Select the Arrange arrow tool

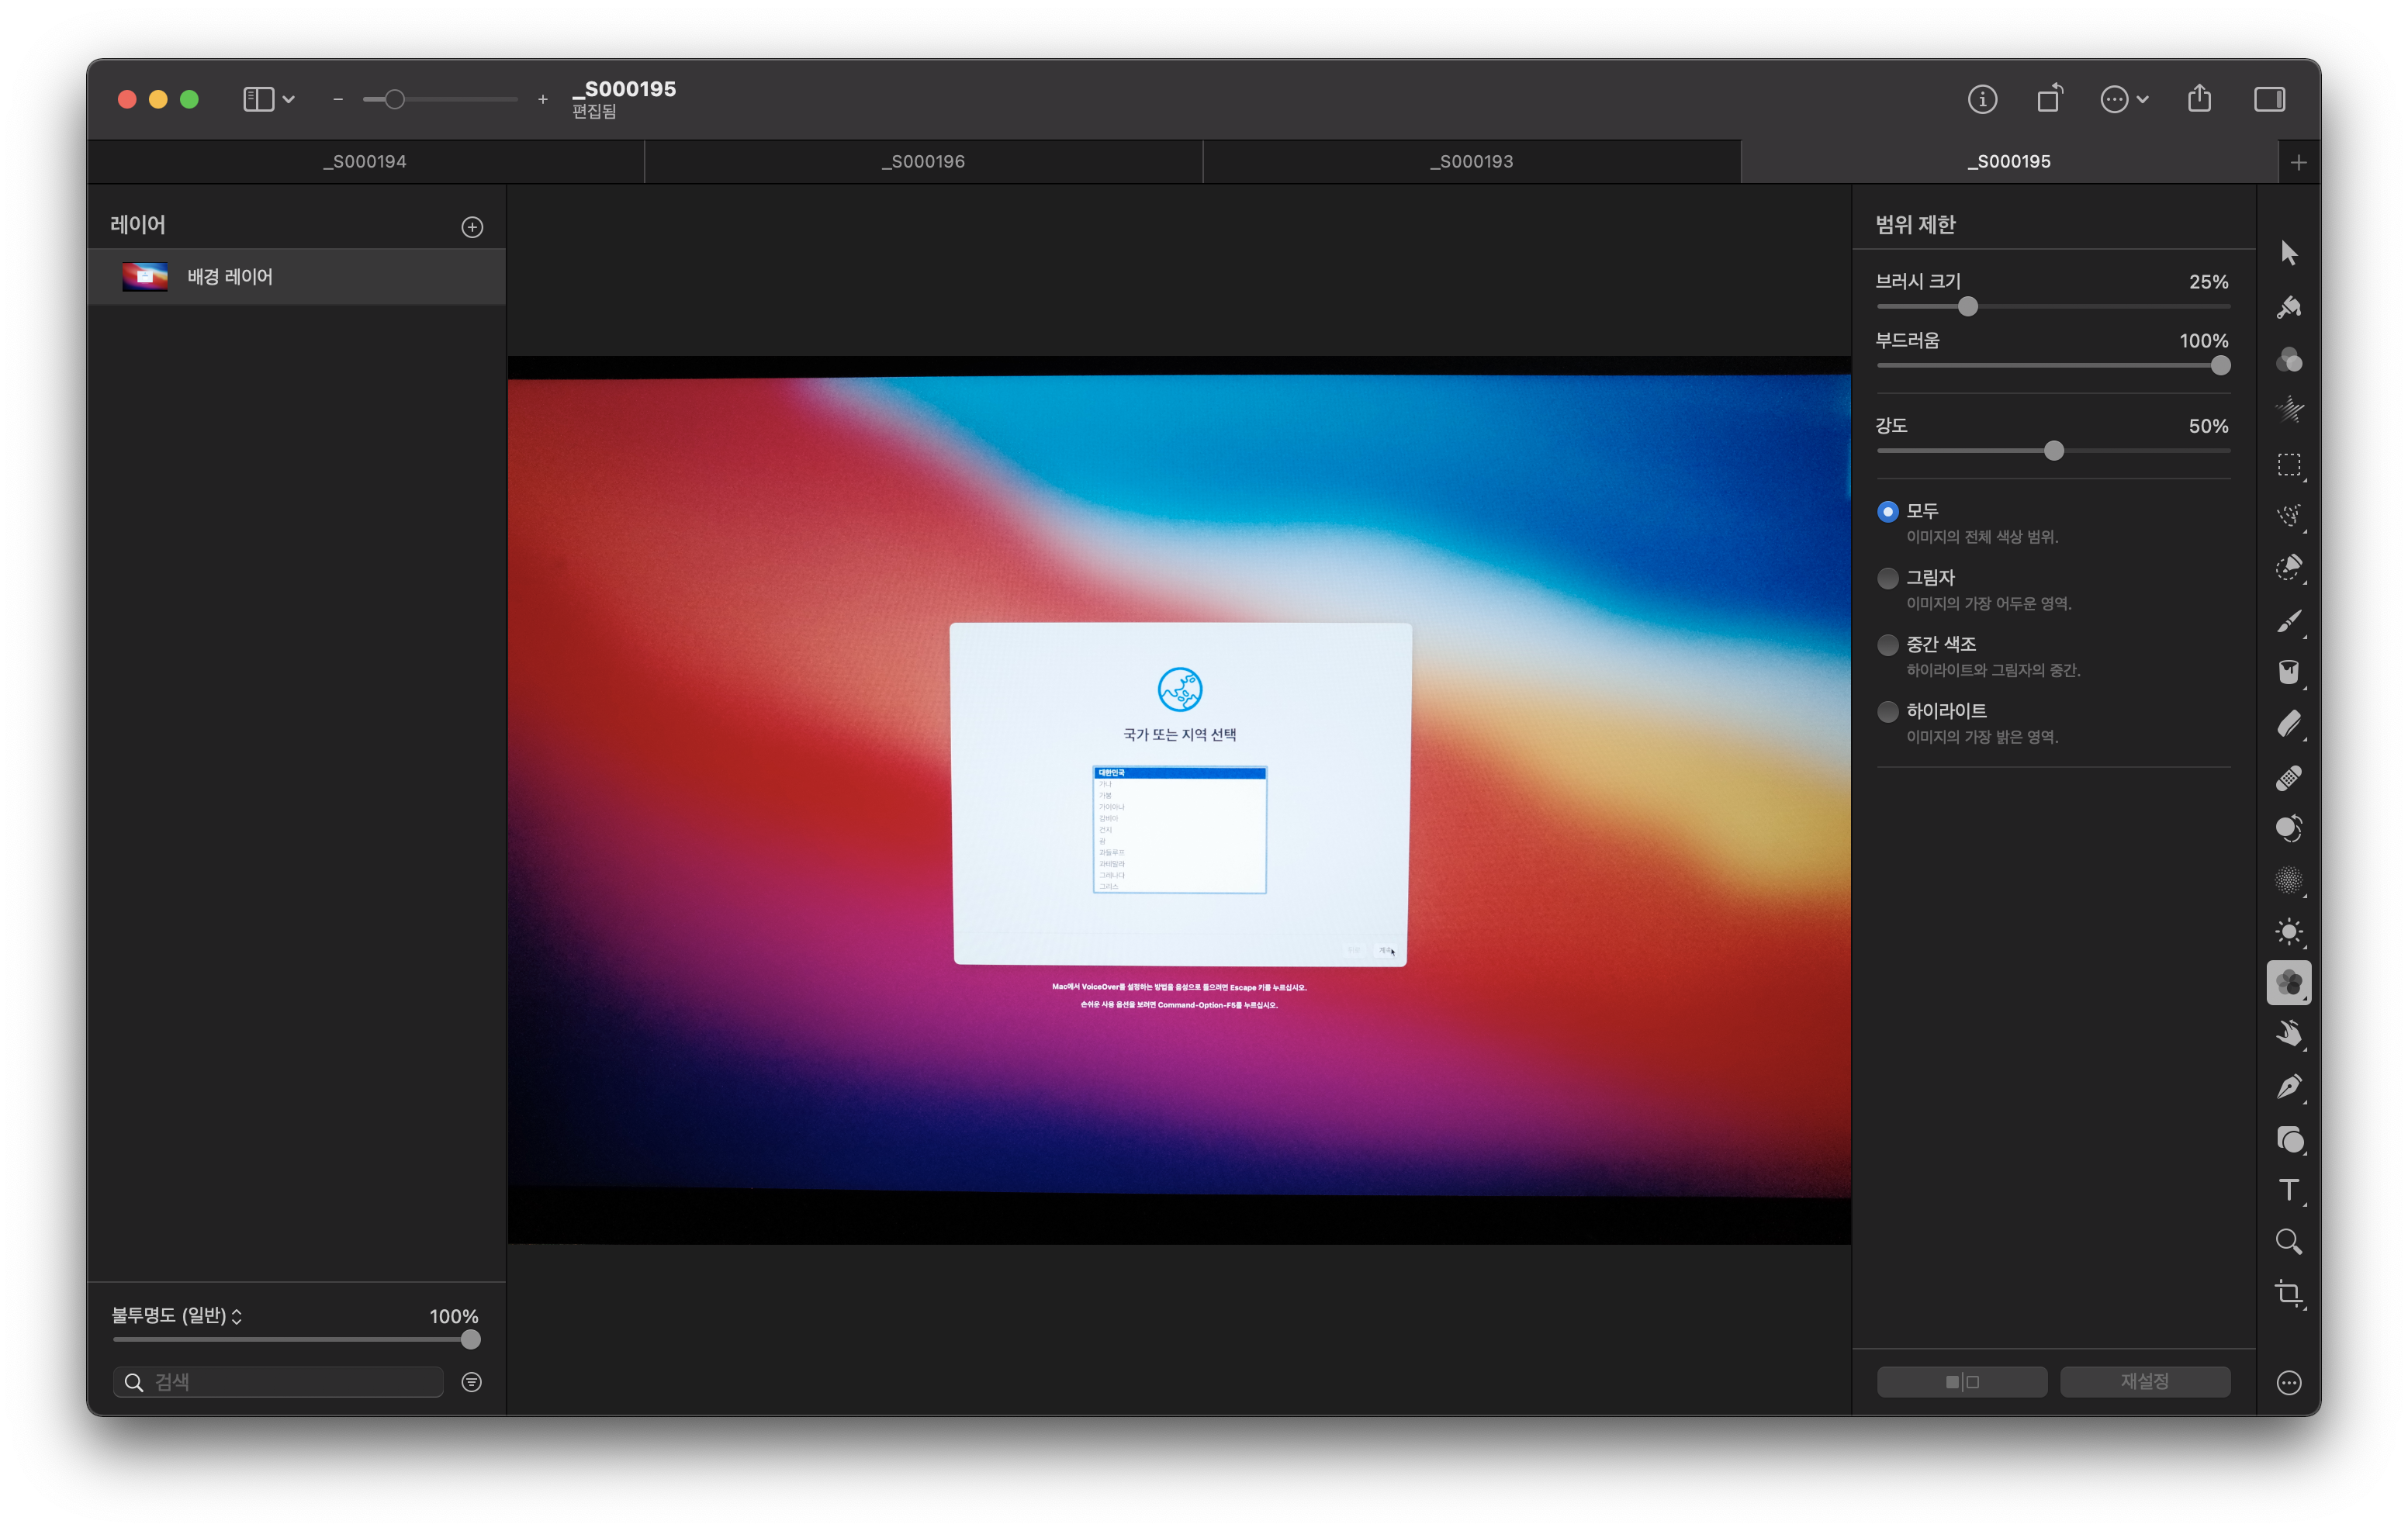coord(2288,253)
